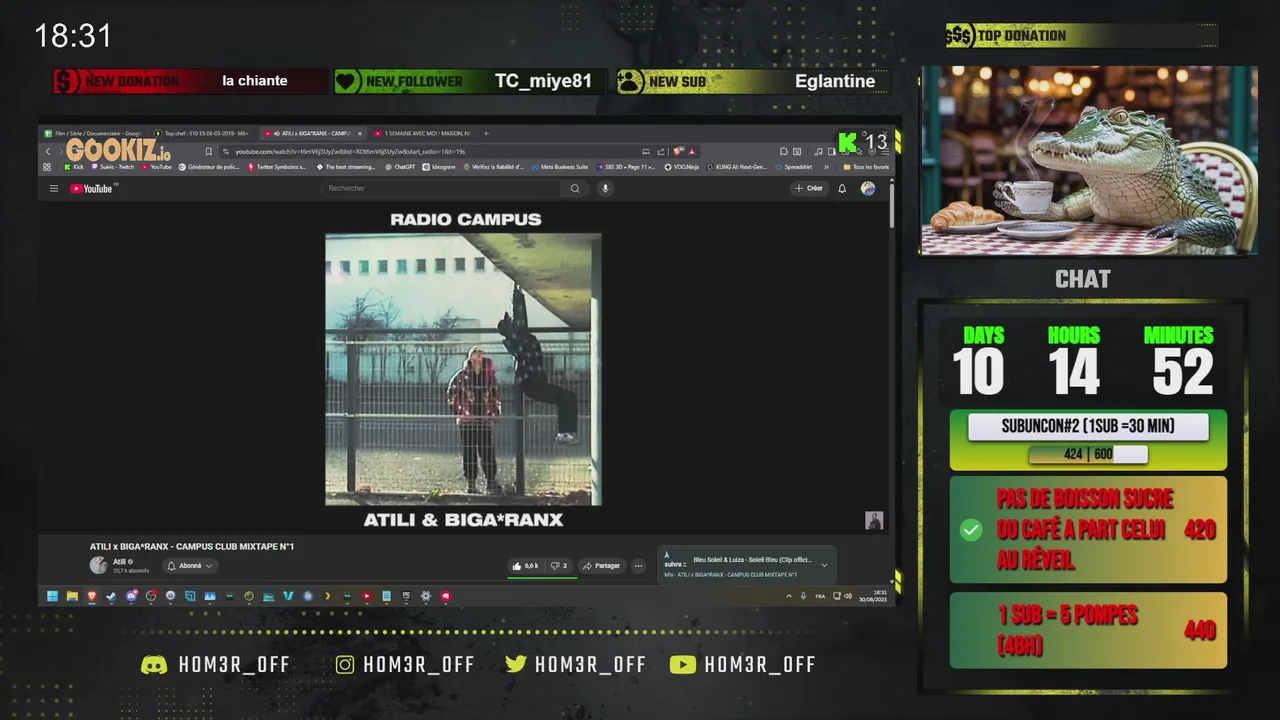1280x720 pixels.
Task: Expand the Abonné subscription dropdown
Action: pos(190,566)
